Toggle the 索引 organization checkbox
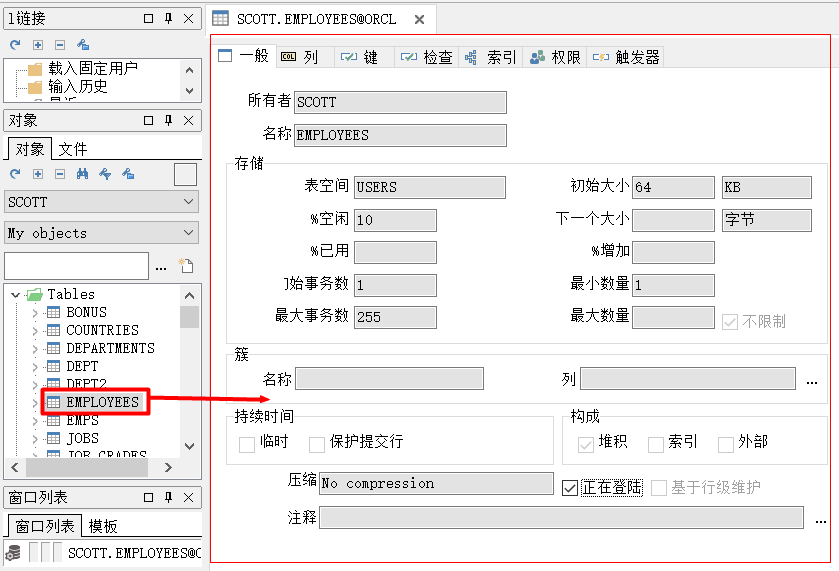839x571 pixels. point(656,444)
